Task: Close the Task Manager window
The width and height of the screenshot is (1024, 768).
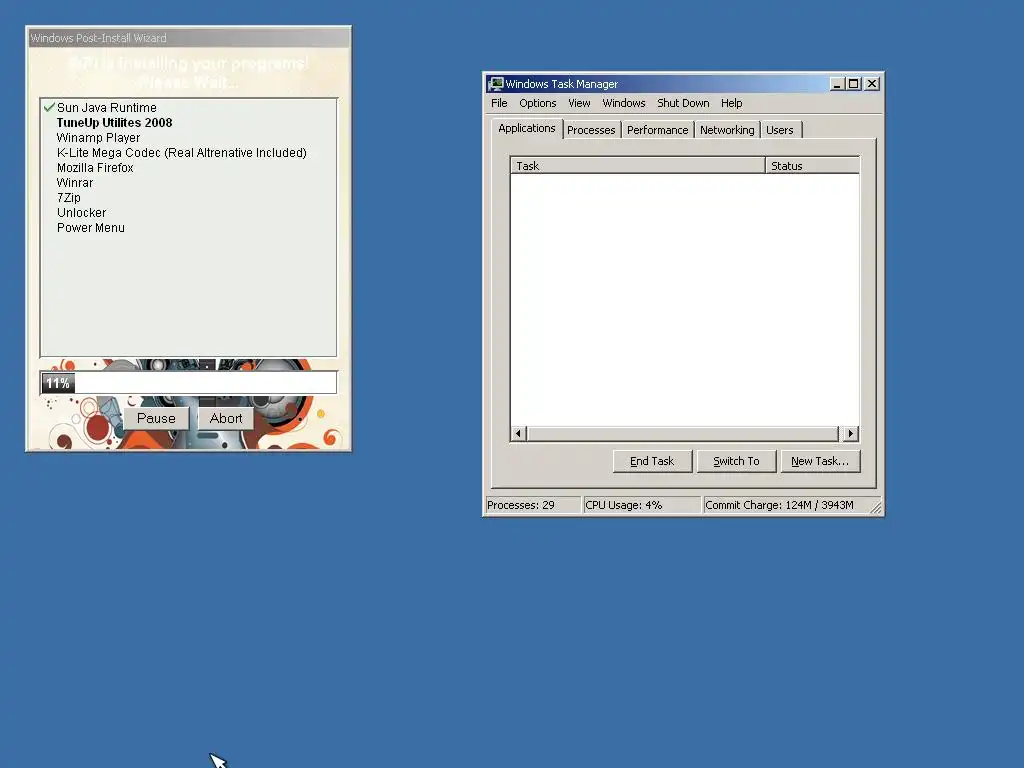Action: coord(872,84)
